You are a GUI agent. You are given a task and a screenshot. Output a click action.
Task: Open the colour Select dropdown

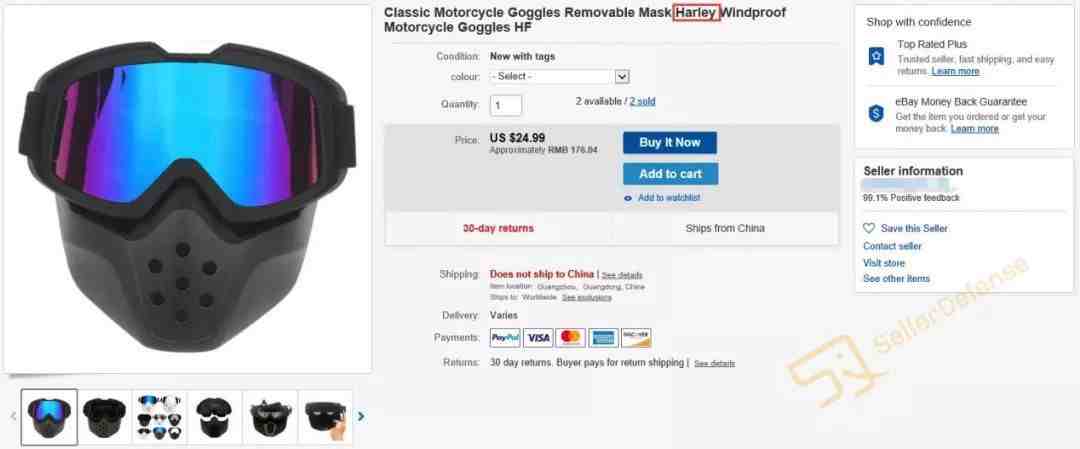click(559, 76)
